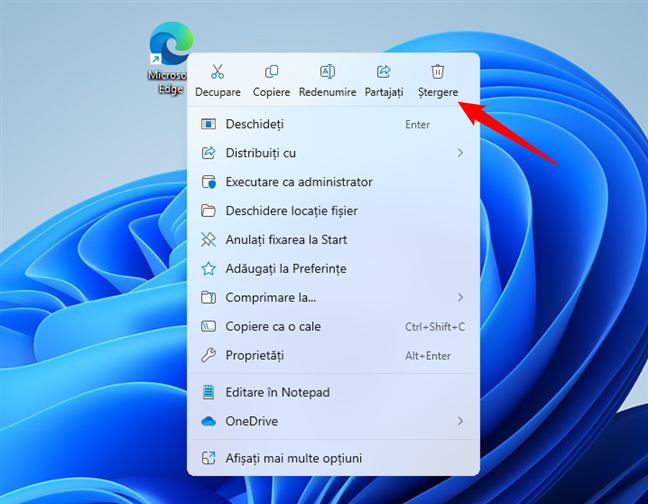Image resolution: width=648 pixels, height=504 pixels.
Task: Open the OneDrive menu entry
Action: pyautogui.click(x=333, y=421)
